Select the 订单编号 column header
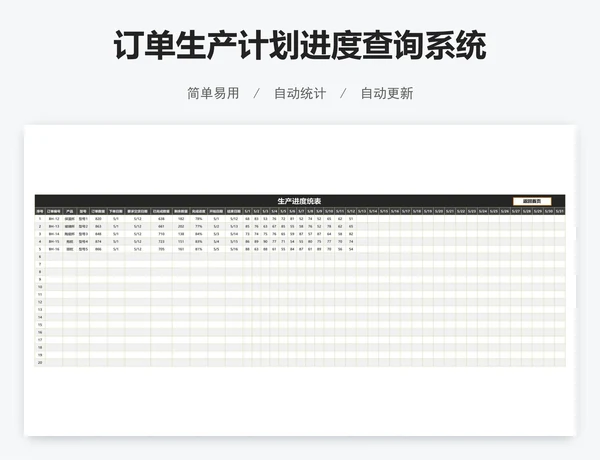 [54, 211]
